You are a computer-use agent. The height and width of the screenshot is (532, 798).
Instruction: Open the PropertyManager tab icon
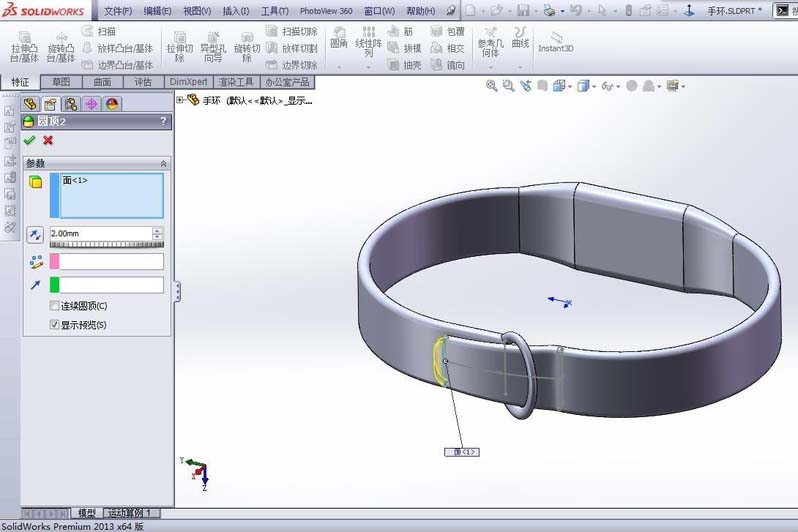point(50,104)
